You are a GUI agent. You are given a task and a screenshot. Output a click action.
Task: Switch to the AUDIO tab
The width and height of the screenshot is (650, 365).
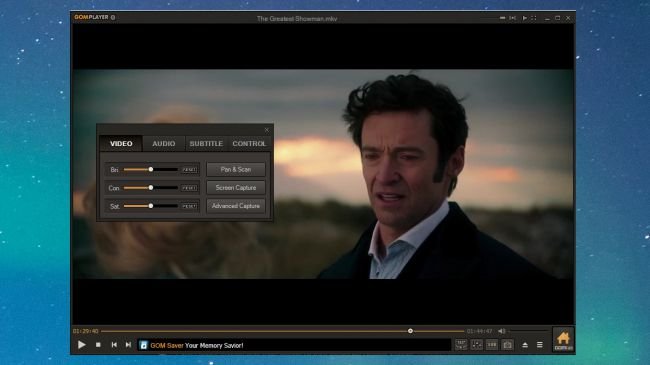[164, 144]
